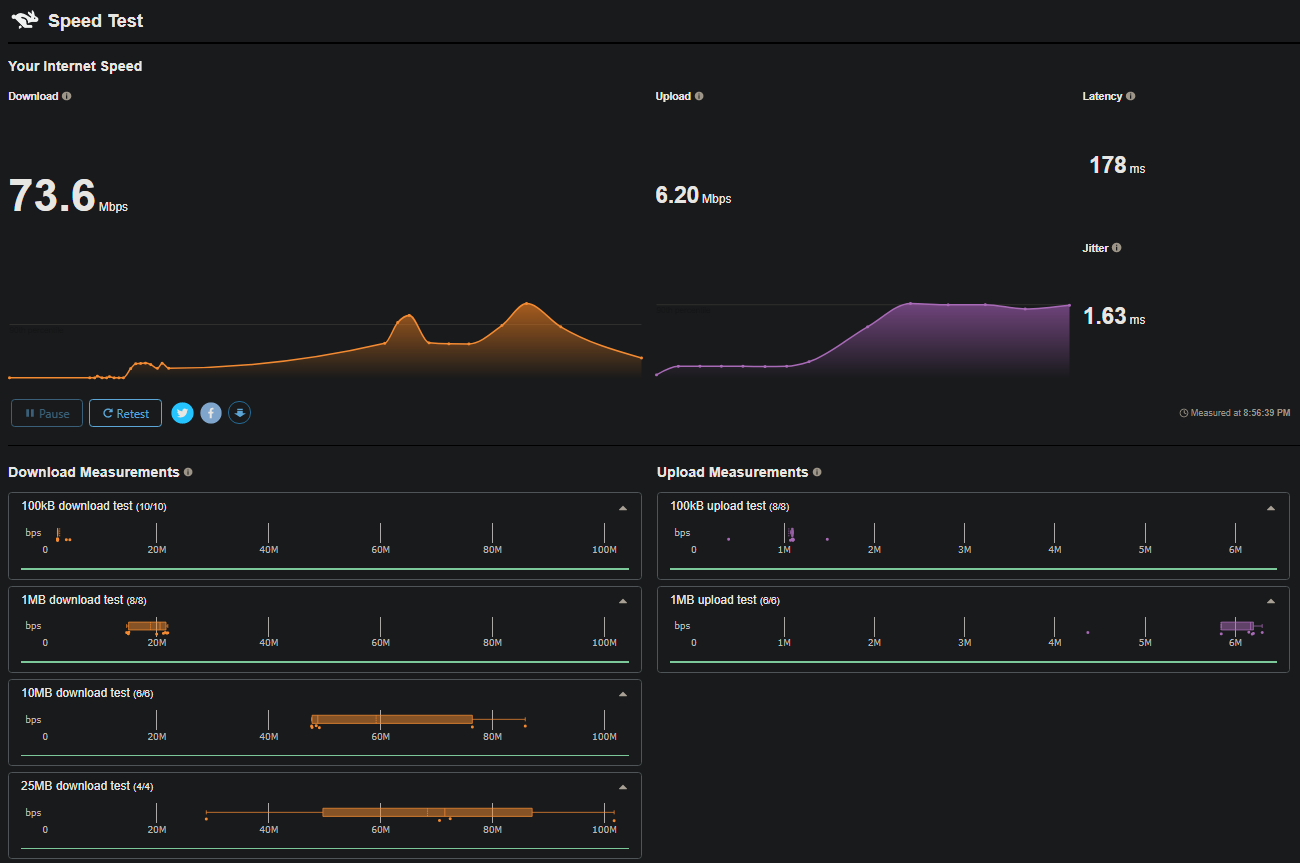Open the Latency info icon

[1130, 97]
